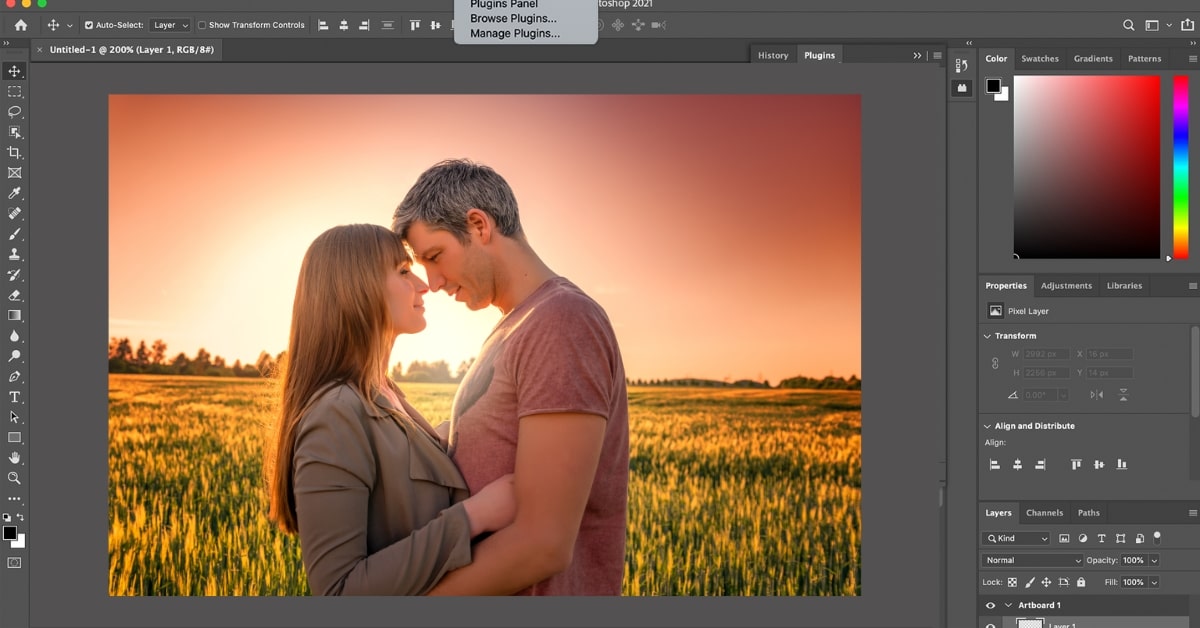The image size is (1200, 628).
Task: Open tool preset picker arrow beside Move icon
Action: [x=69, y=25]
